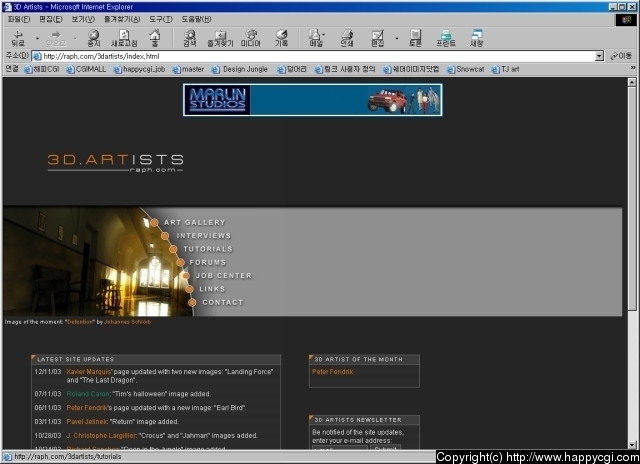Open the Pavel Jelinek update link
The image size is (640, 464).
[x=87, y=422]
